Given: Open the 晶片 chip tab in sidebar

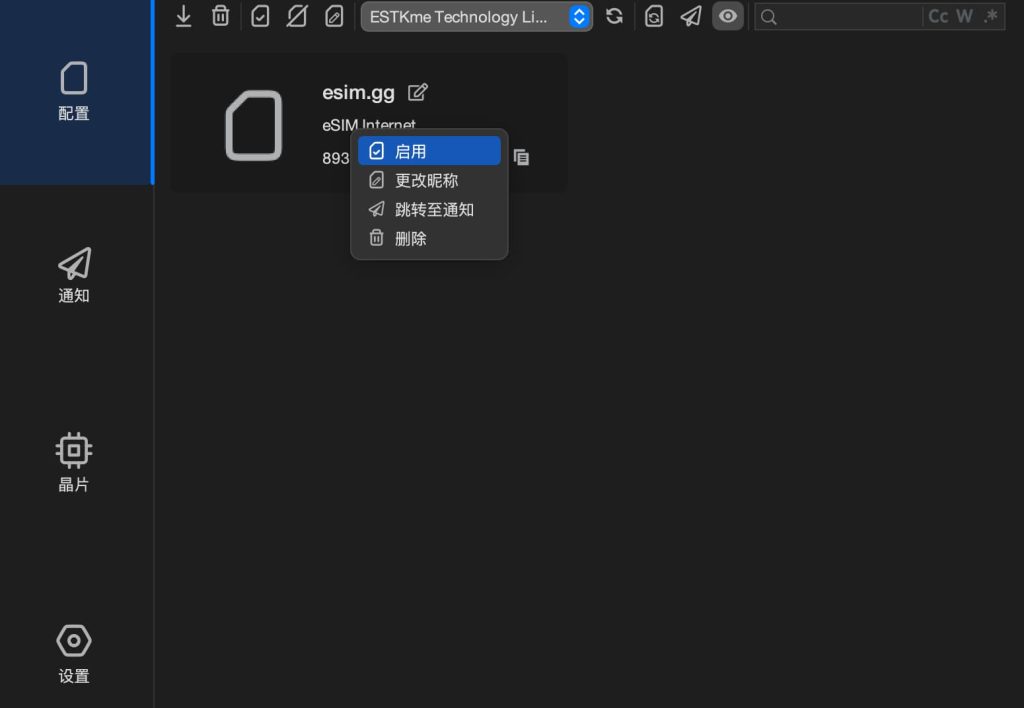Looking at the screenshot, I should pyautogui.click(x=74, y=463).
